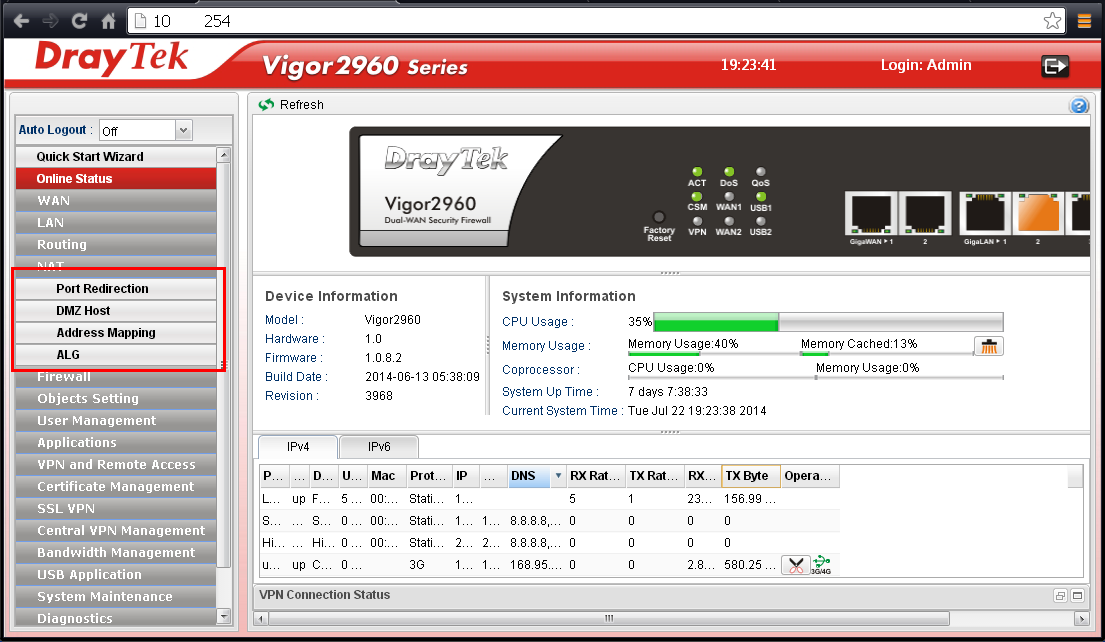
Task: Expand the Firewall menu section
Action: [116, 377]
